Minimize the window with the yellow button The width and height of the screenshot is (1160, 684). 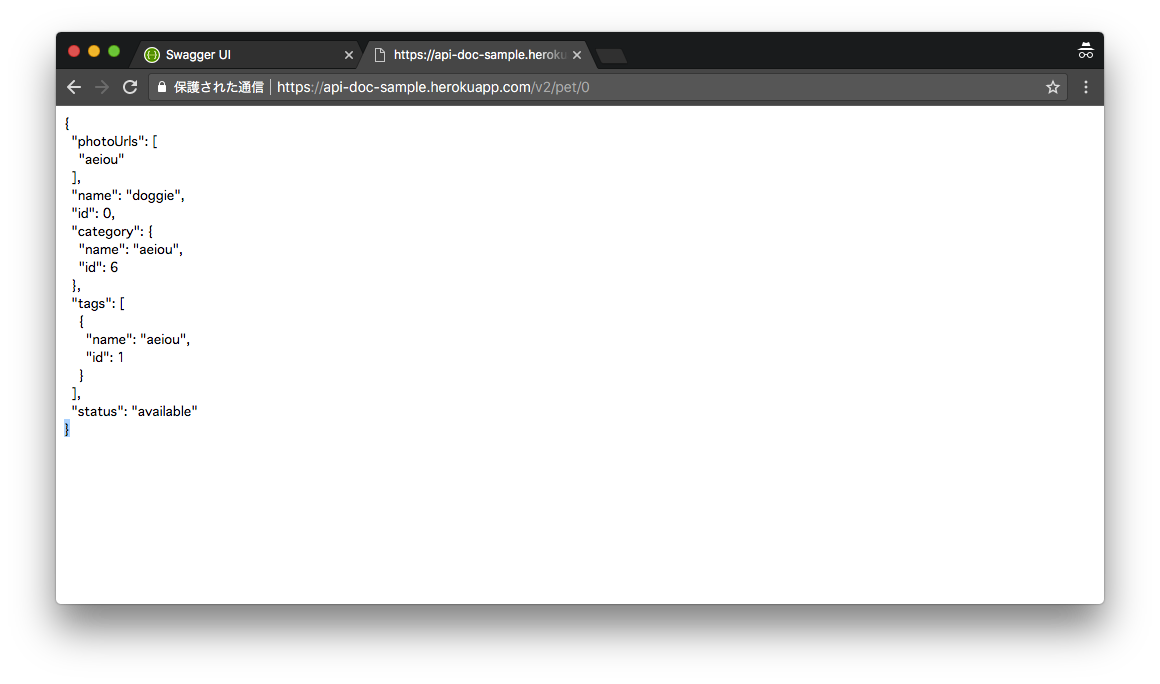click(94, 51)
